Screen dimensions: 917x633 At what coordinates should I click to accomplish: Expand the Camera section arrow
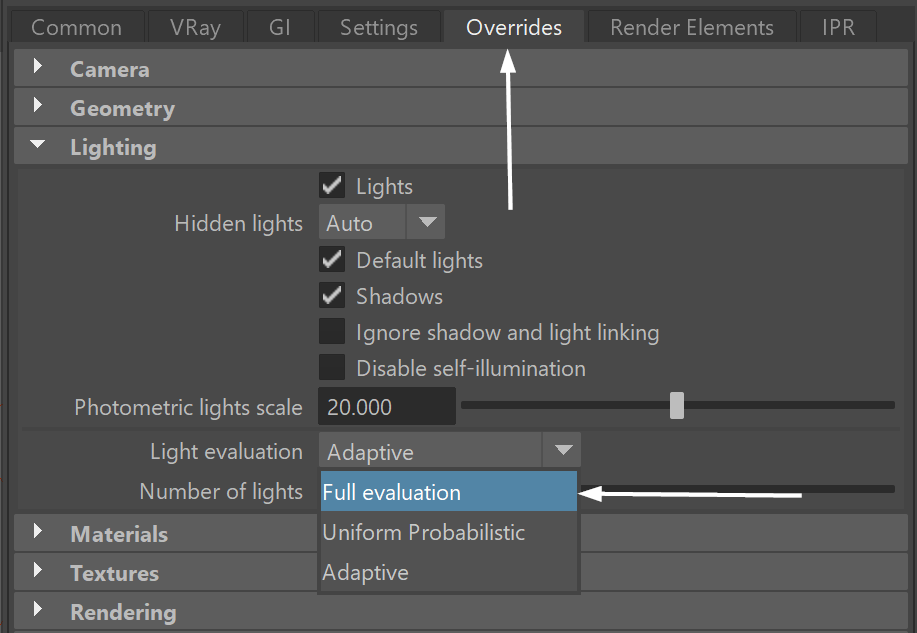pyautogui.click(x=38, y=66)
